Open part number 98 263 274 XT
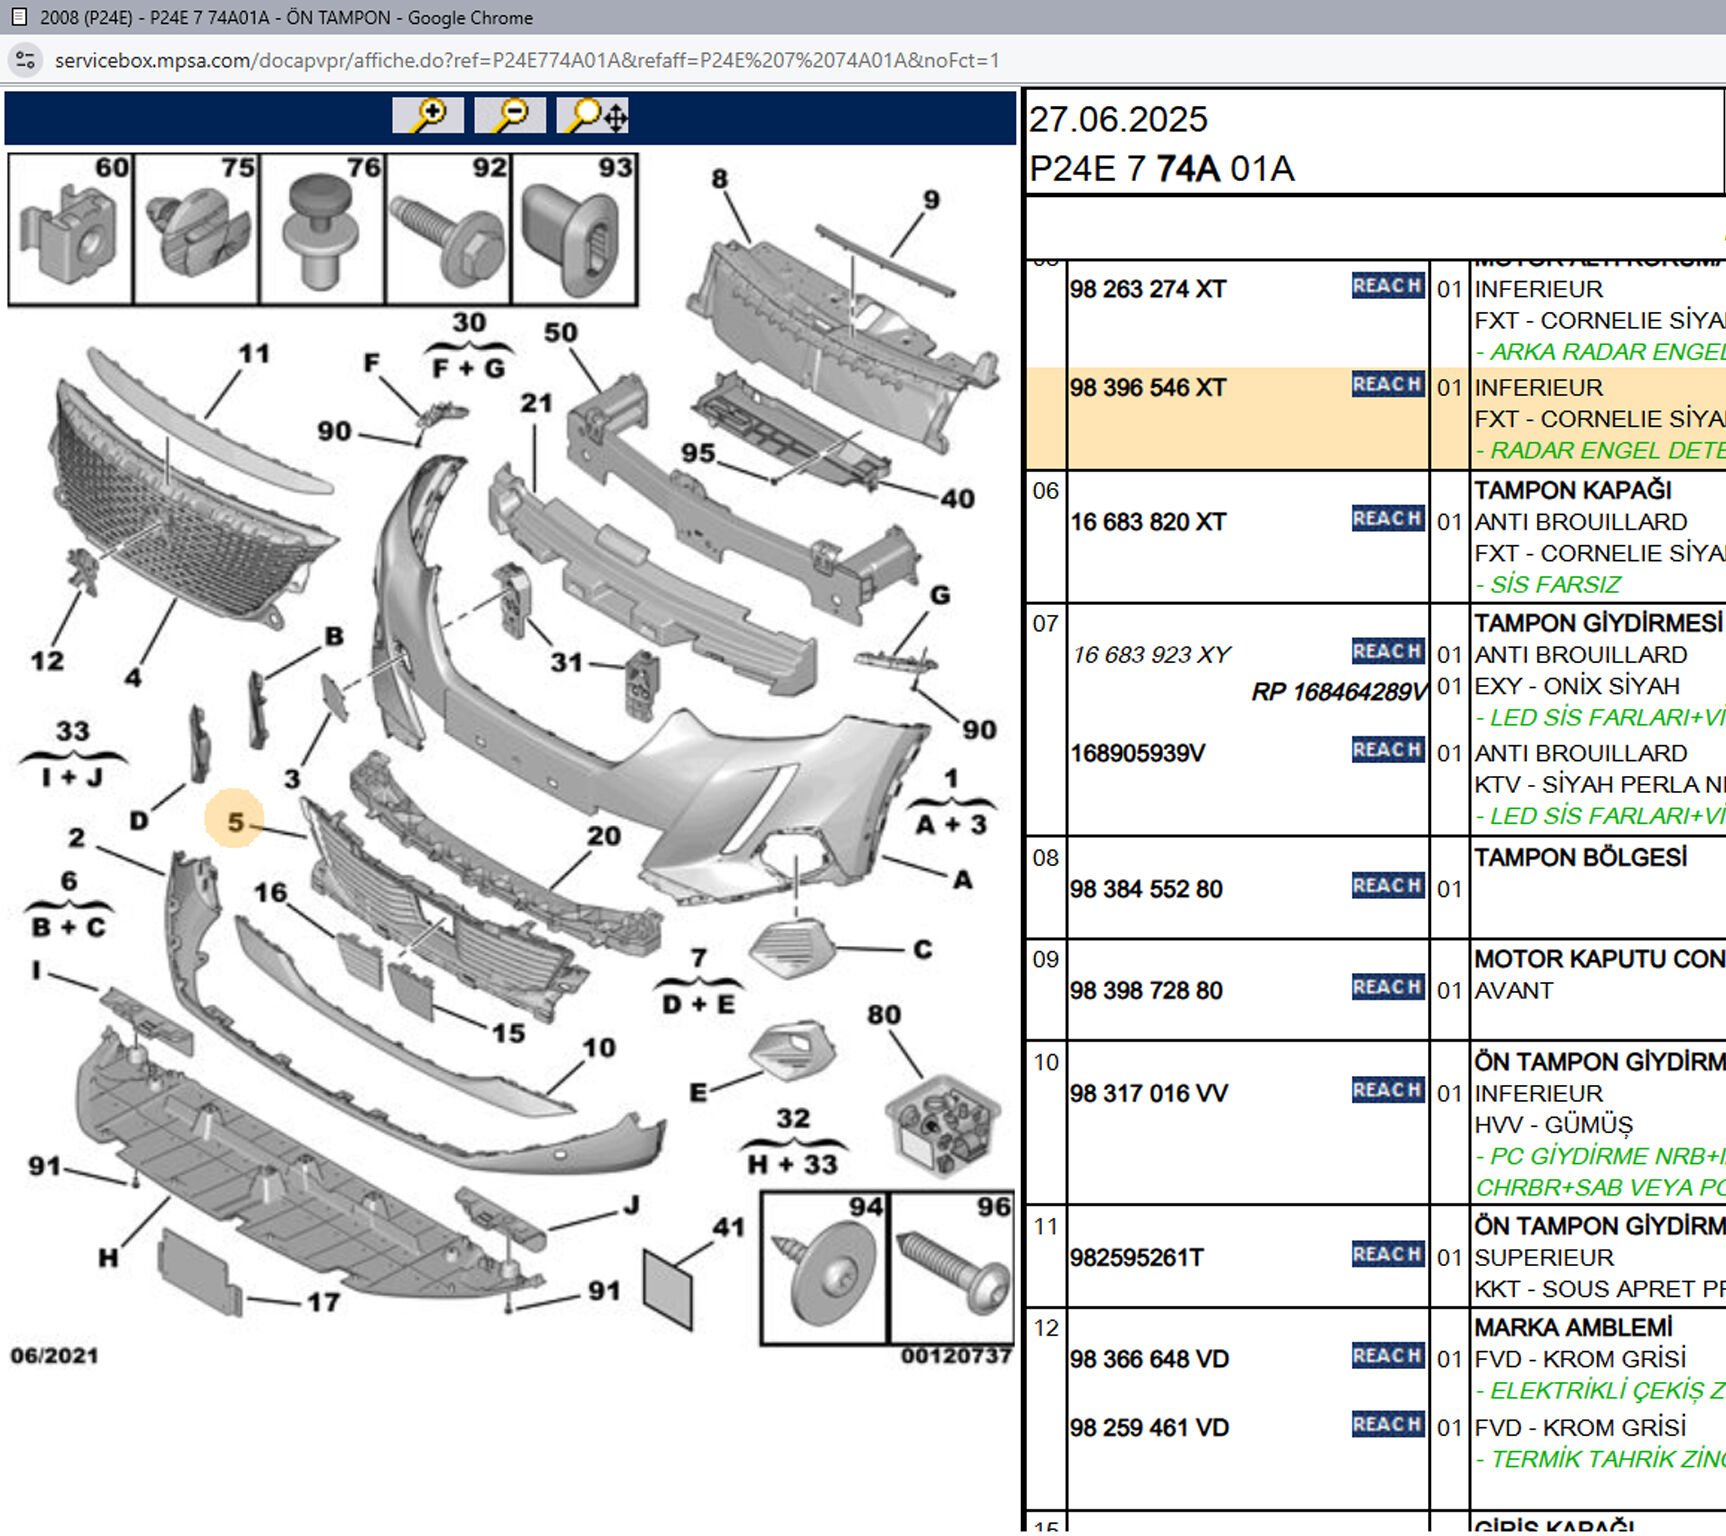This screenshot has width=1726, height=1536. pos(1148,289)
